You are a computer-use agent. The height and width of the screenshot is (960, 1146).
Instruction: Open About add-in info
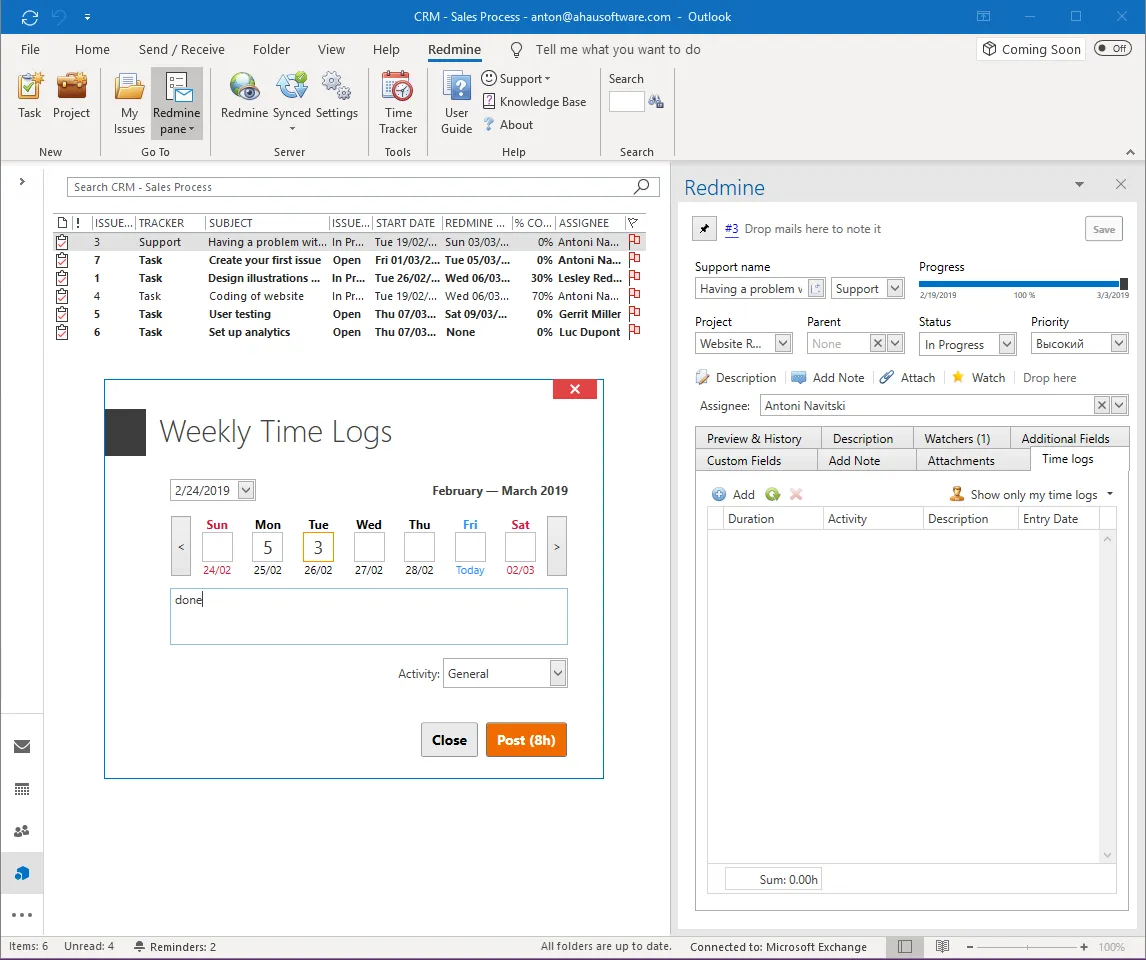point(508,125)
